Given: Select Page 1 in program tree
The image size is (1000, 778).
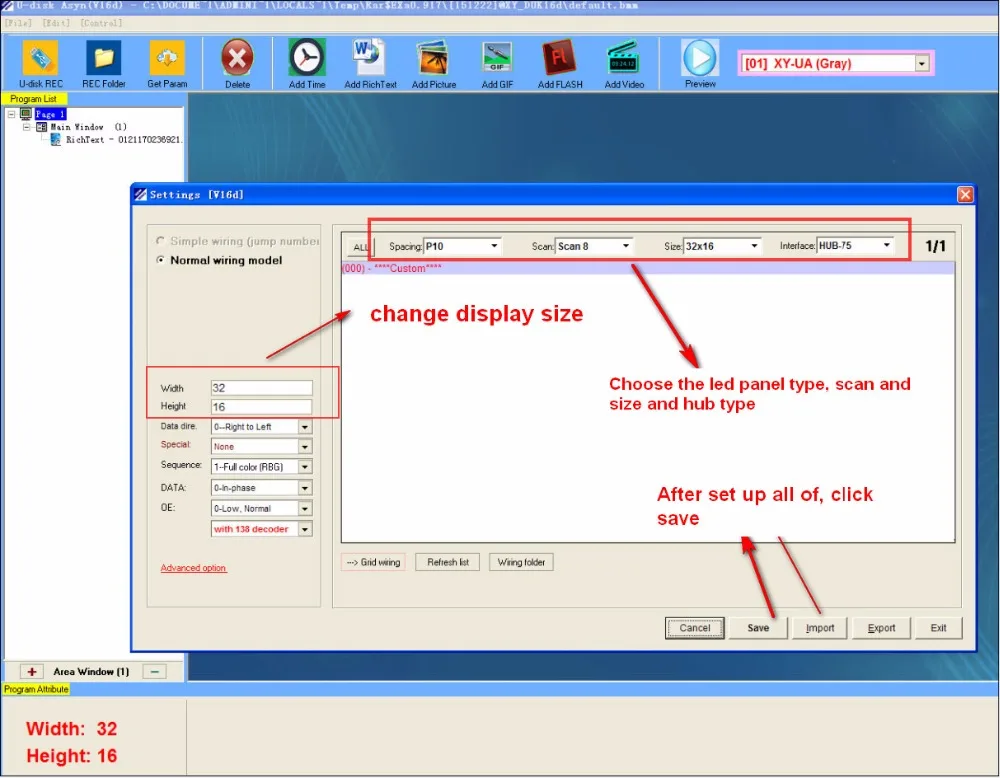Looking at the screenshot, I should 50,114.
